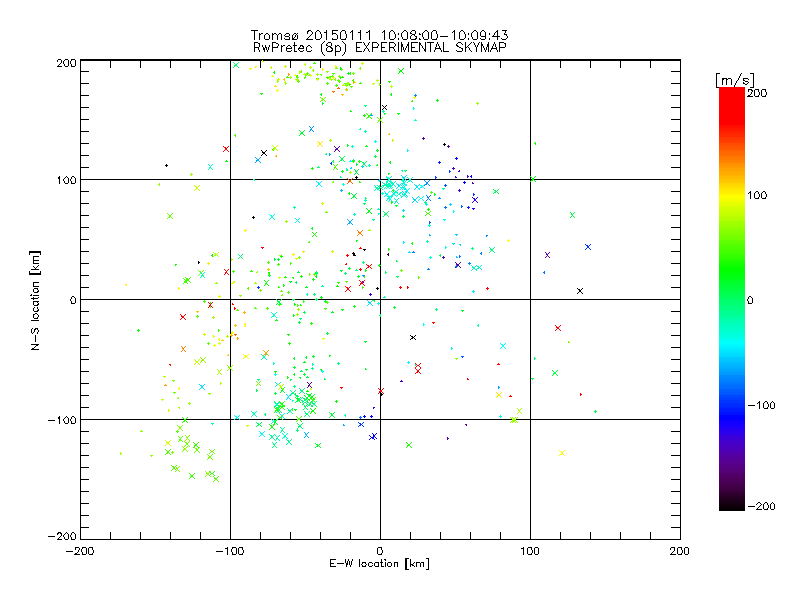Click the 'N-S location [km]' axis label
800x600 pixels.
pyautogui.click(x=35, y=300)
